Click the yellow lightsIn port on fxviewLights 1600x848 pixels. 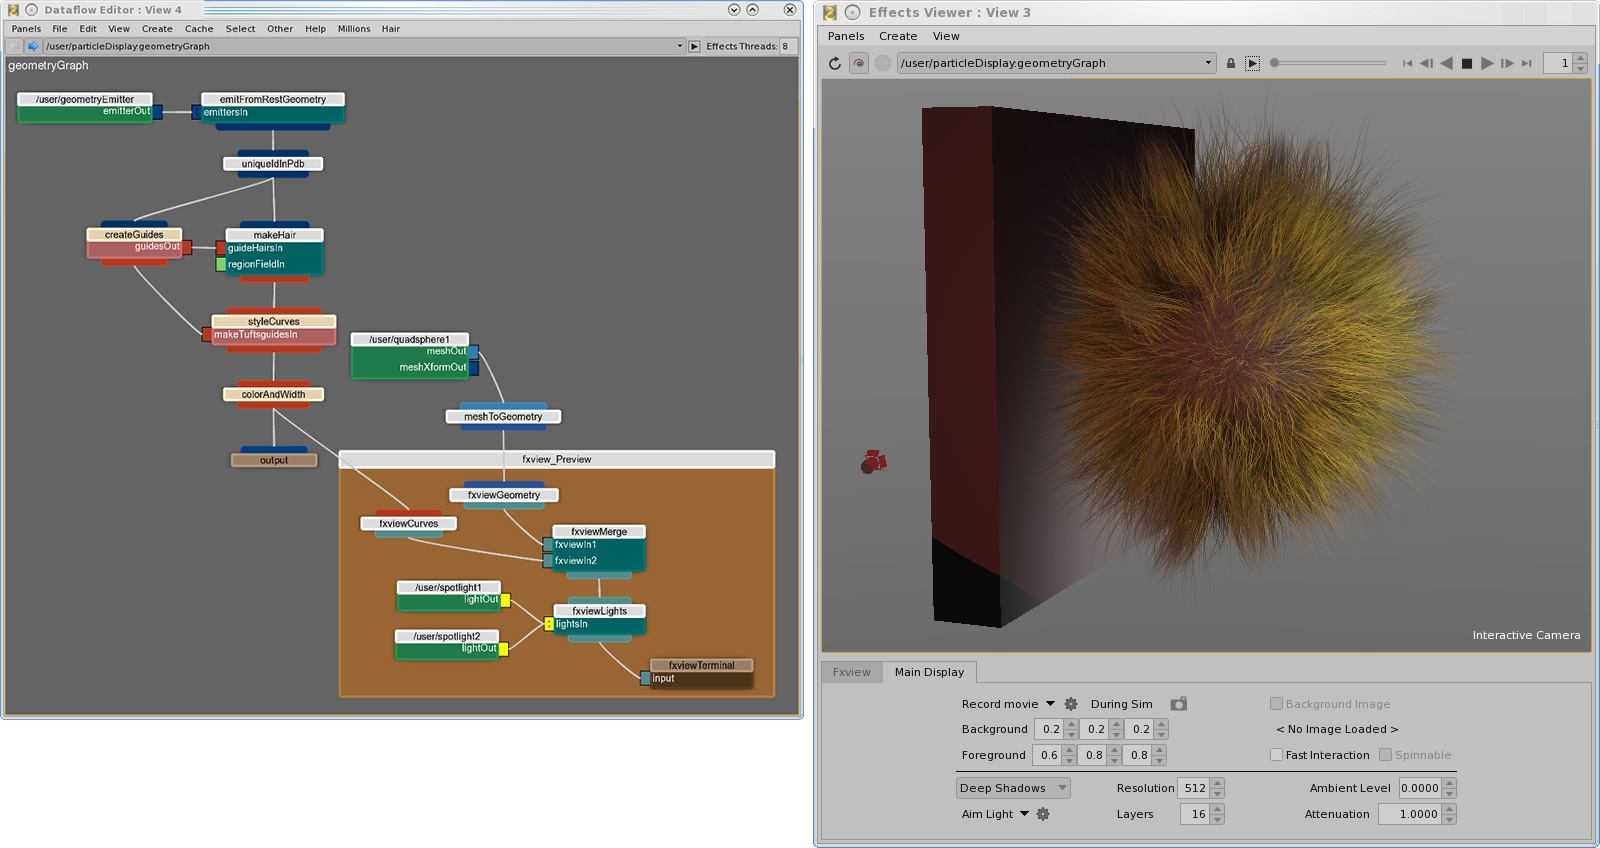[549, 624]
